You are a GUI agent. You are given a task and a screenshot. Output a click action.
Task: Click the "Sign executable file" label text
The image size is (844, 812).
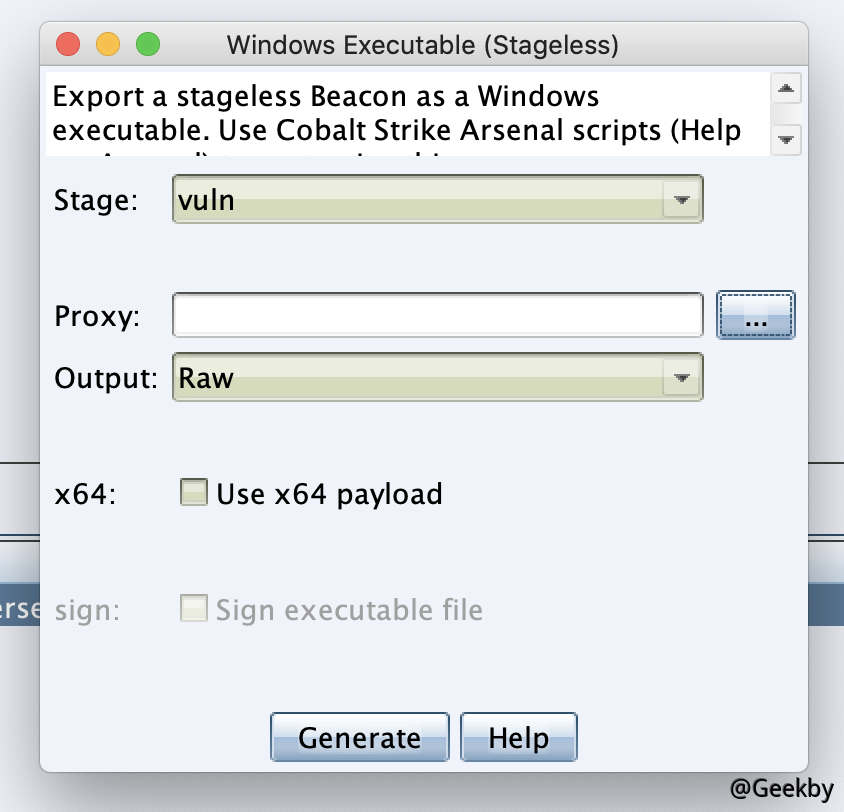coord(349,610)
